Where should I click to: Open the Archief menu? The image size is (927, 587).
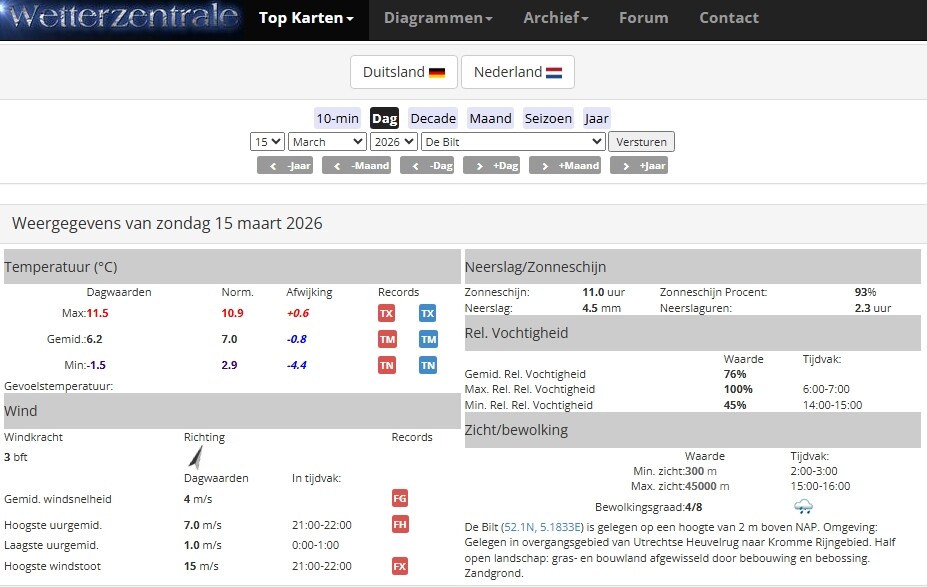pyautogui.click(x=555, y=18)
